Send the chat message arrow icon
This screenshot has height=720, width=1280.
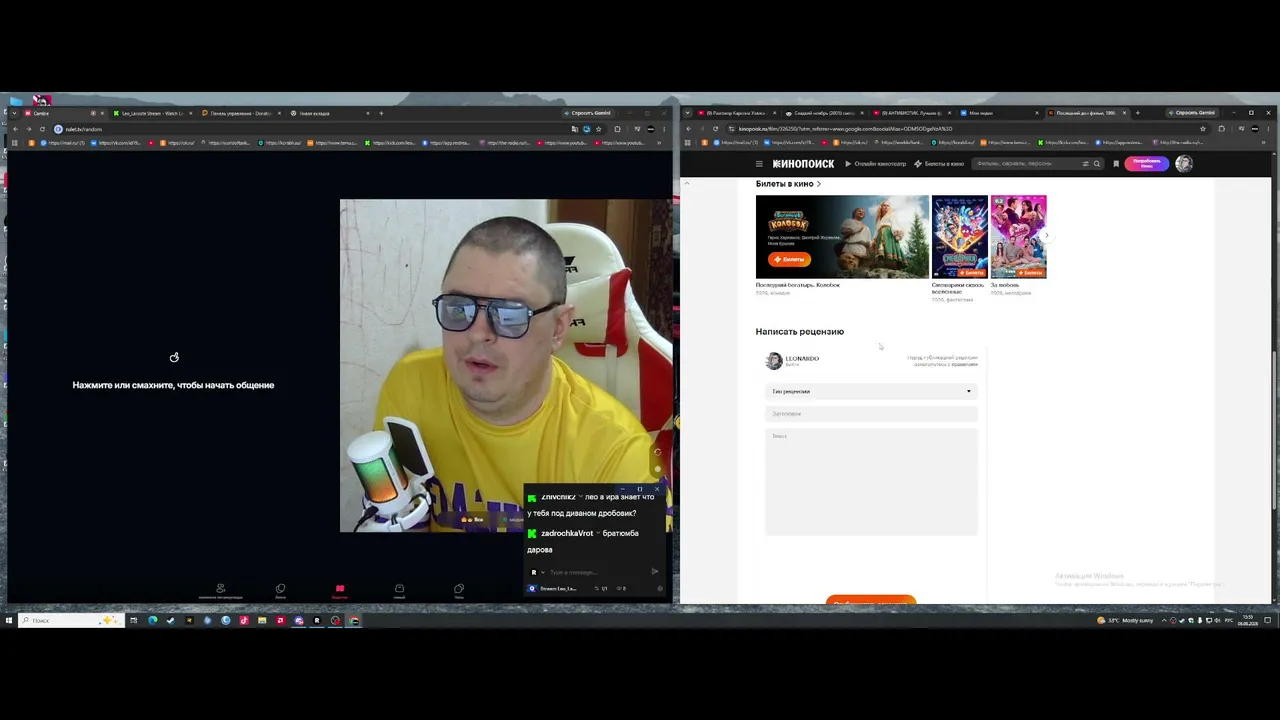coord(654,572)
